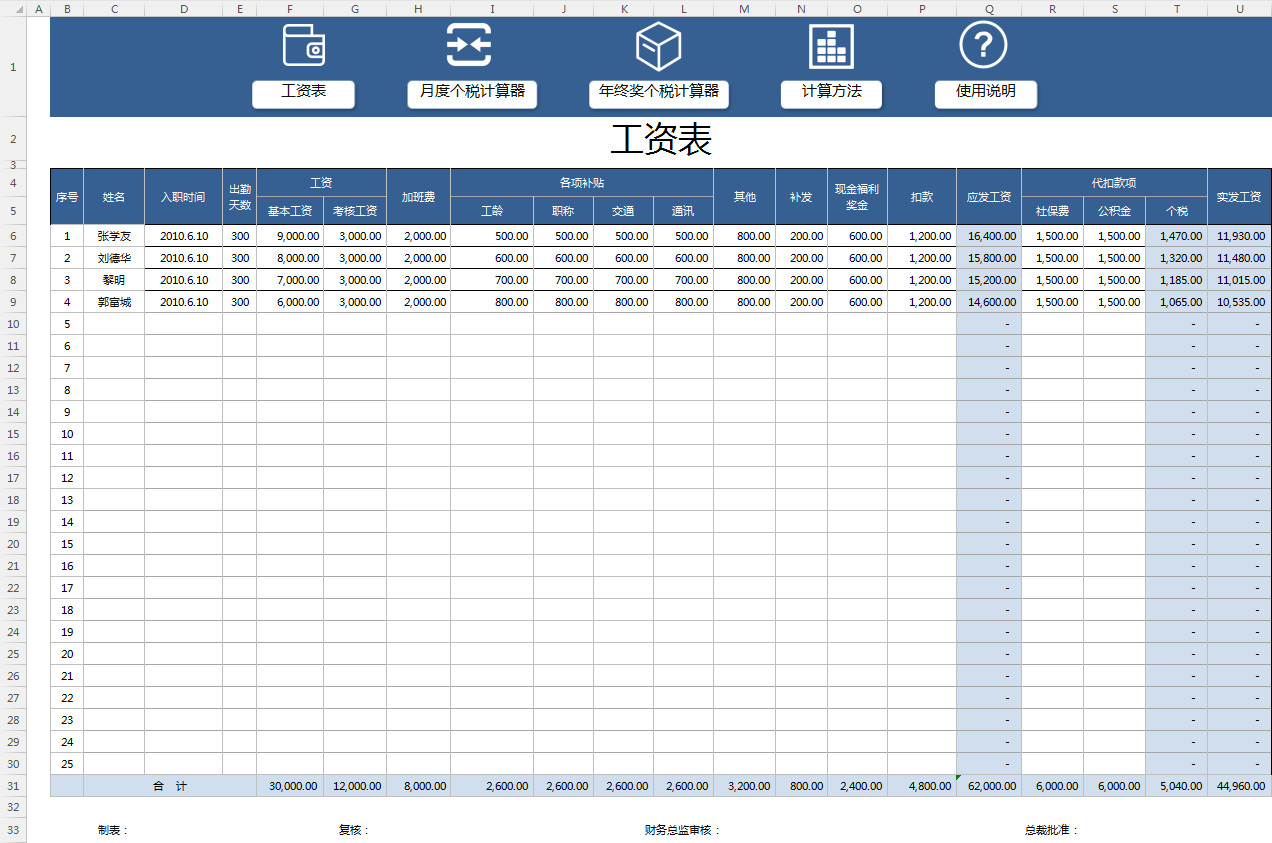Select column Q header
The height and width of the screenshot is (843, 1272).
coord(988,9)
